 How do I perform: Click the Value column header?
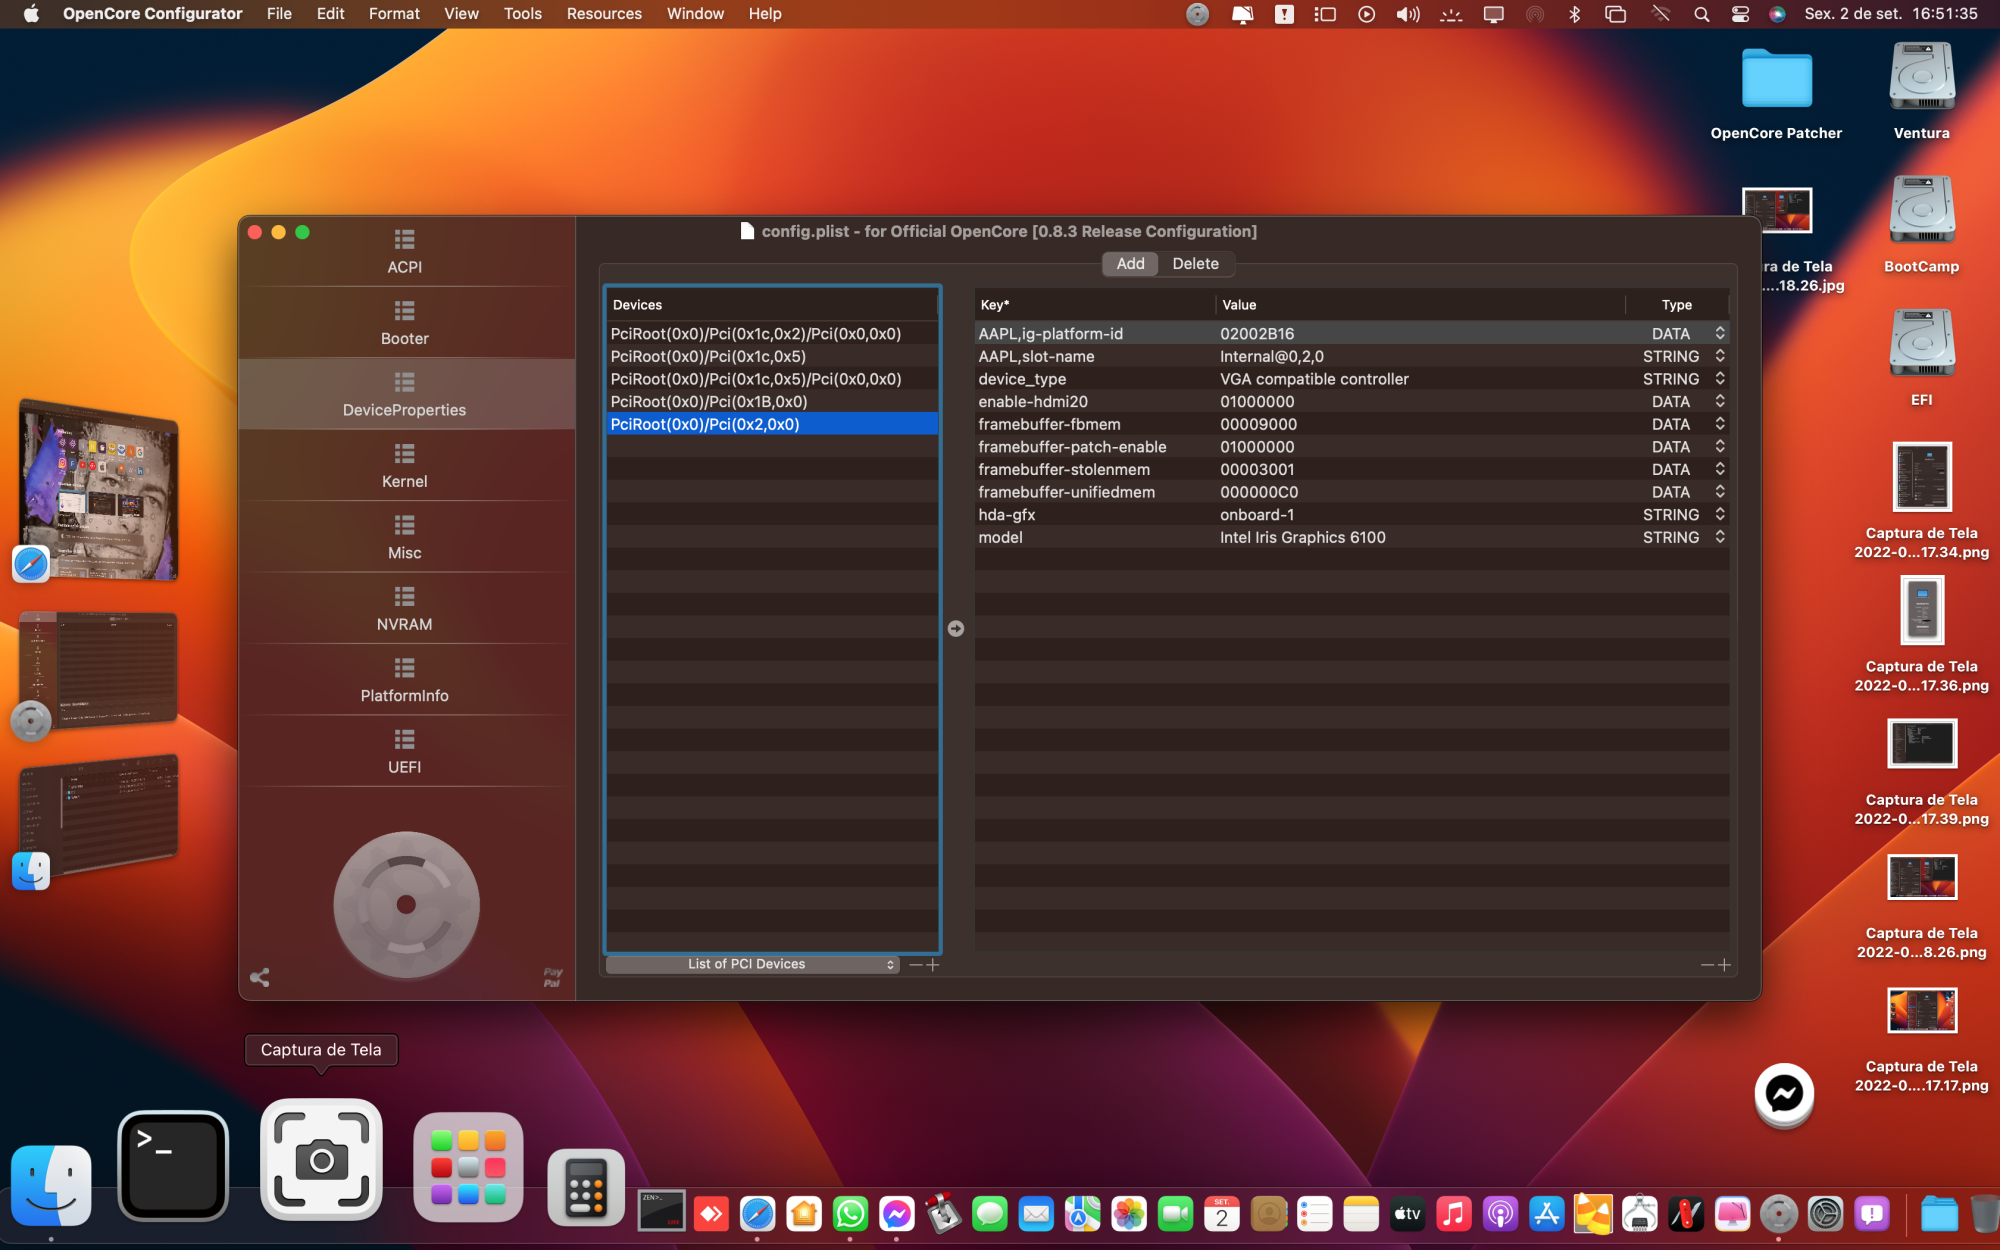(1420, 305)
